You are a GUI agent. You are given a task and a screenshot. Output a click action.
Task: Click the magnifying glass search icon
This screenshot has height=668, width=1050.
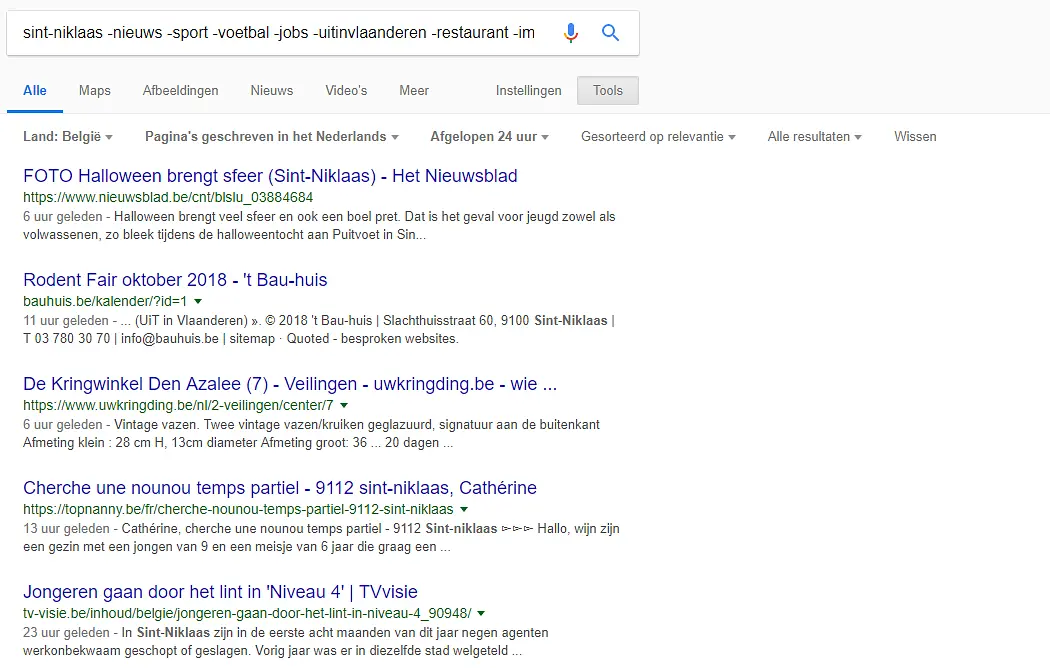(610, 32)
